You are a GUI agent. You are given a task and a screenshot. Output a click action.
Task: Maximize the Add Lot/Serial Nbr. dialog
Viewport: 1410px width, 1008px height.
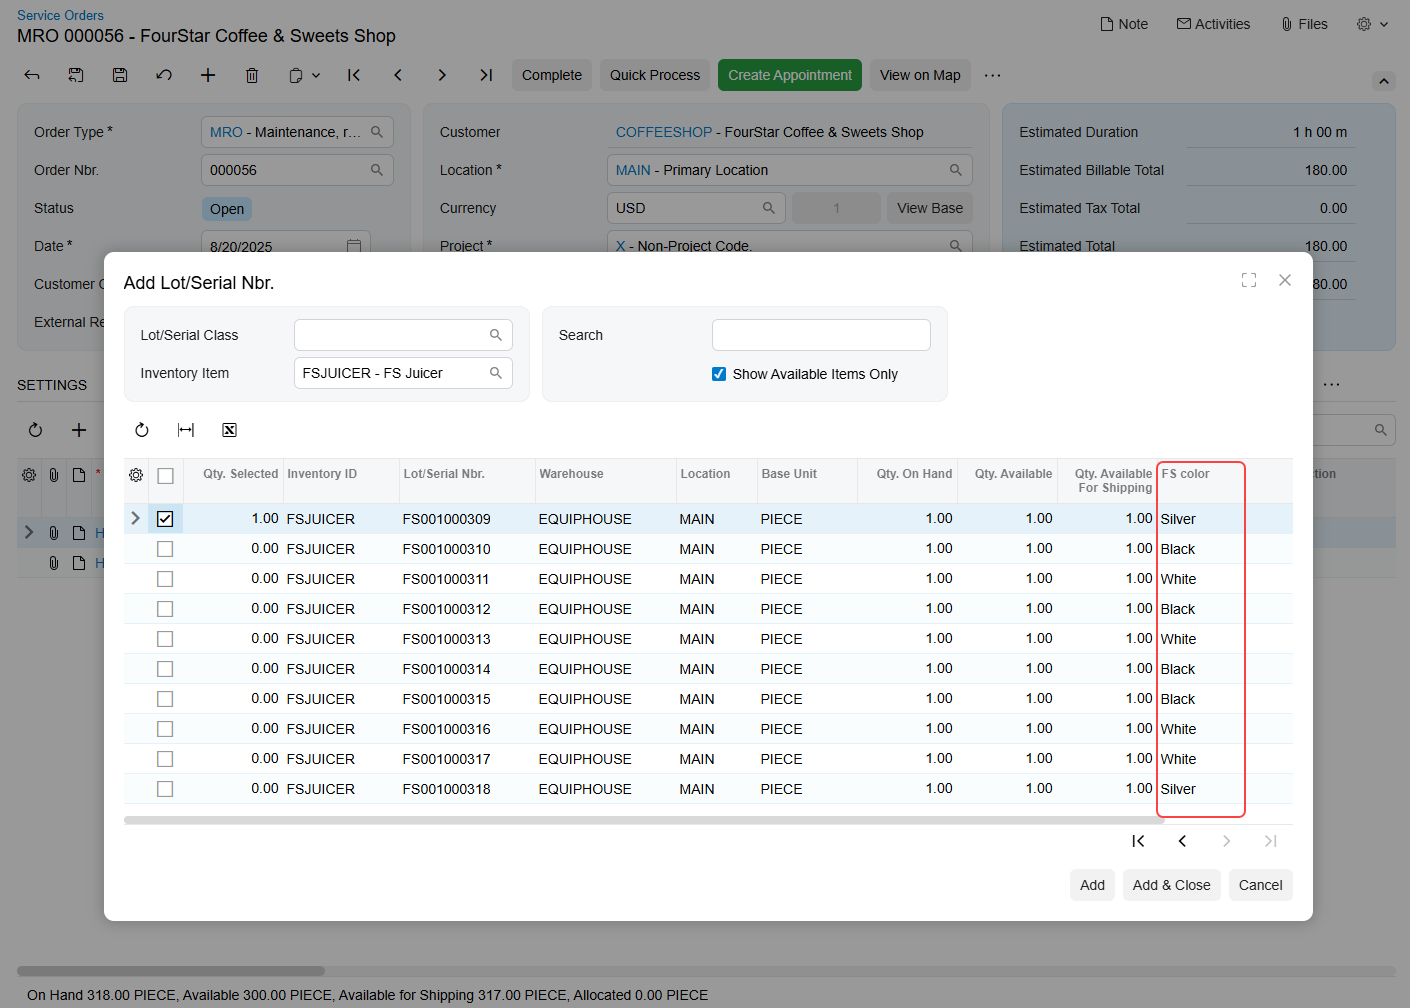click(1249, 281)
